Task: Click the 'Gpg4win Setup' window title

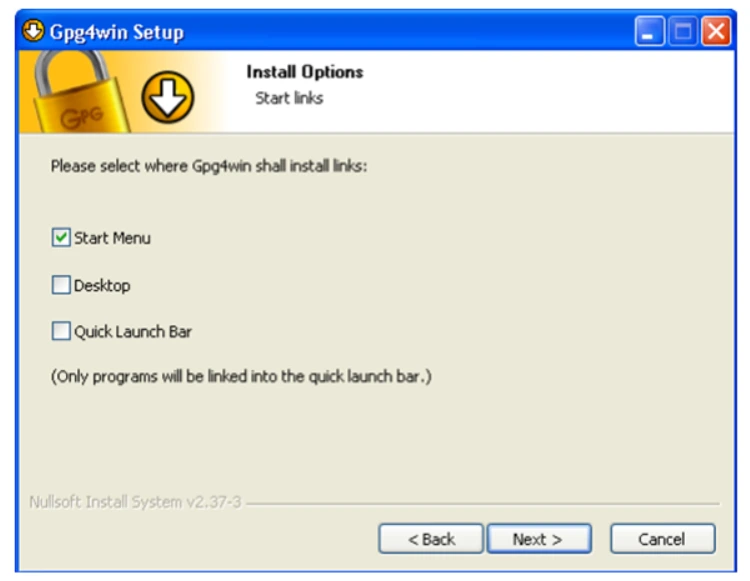Action: pyautogui.click(x=117, y=33)
